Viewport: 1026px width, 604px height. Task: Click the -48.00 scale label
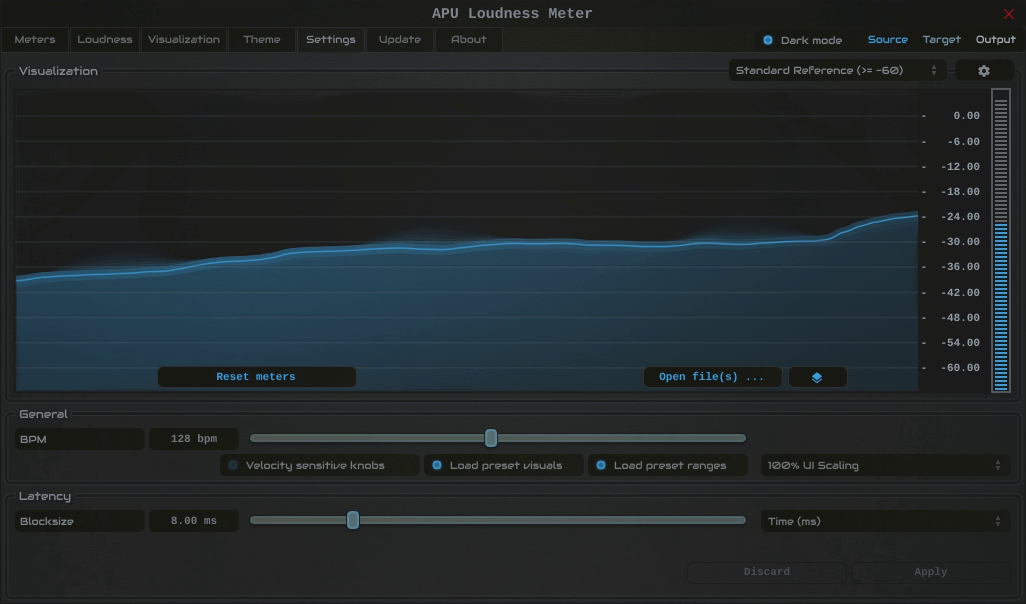coord(960,317)
